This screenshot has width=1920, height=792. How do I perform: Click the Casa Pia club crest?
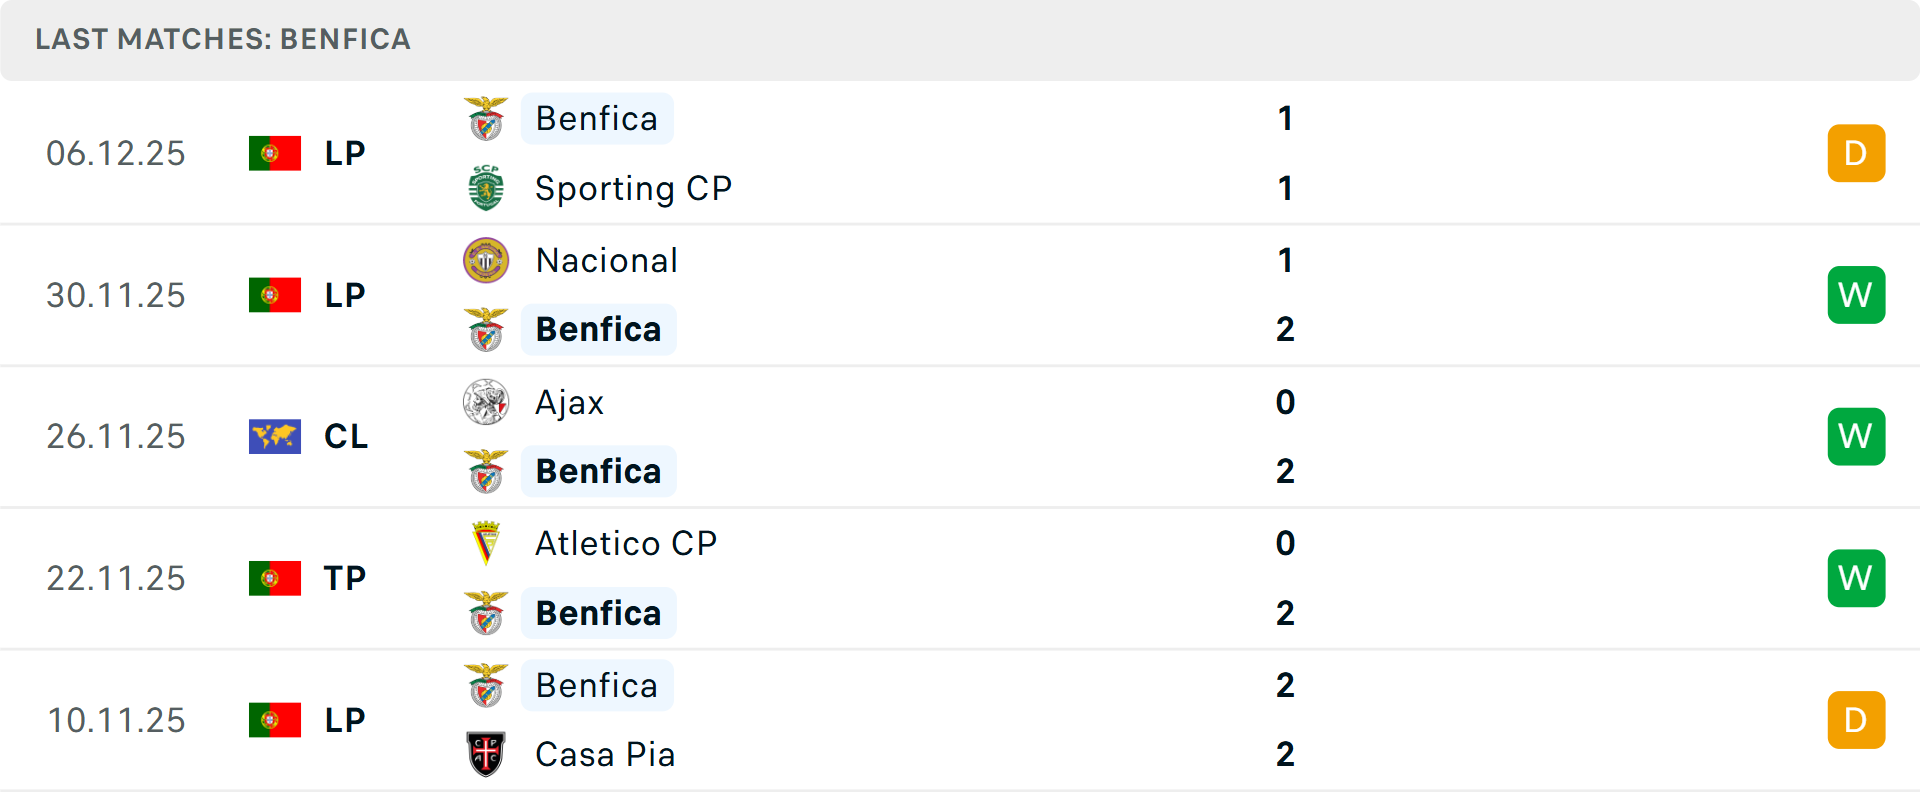tap(486, 754)
